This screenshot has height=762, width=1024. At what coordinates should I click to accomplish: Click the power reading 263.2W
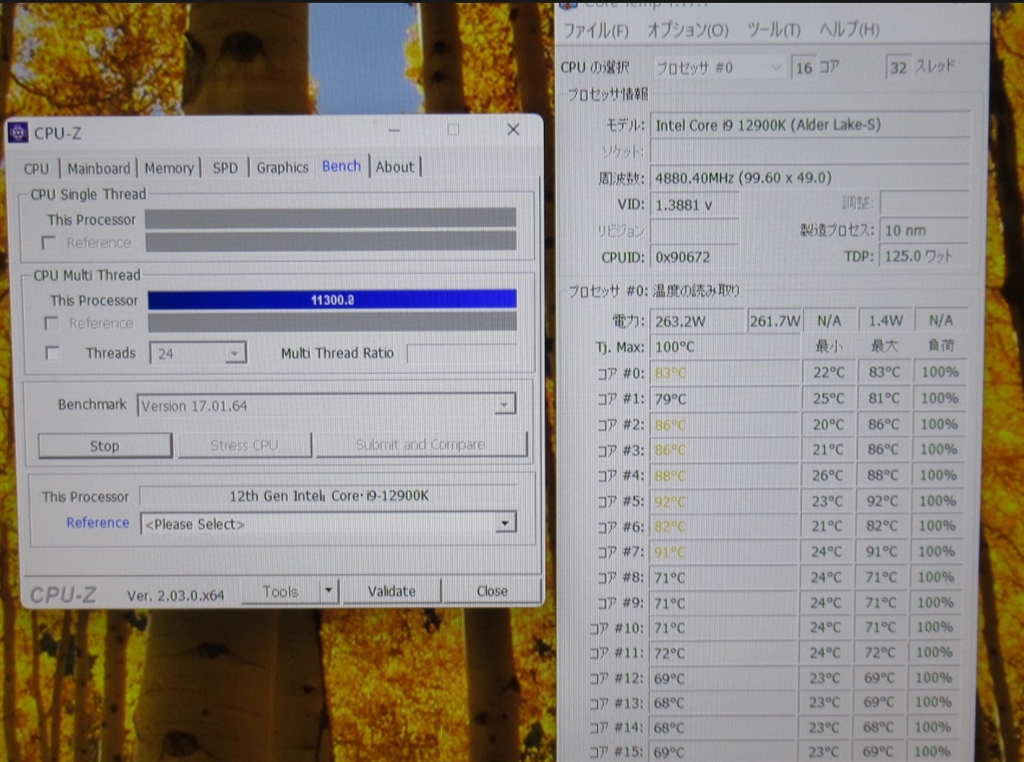point(697,321)
